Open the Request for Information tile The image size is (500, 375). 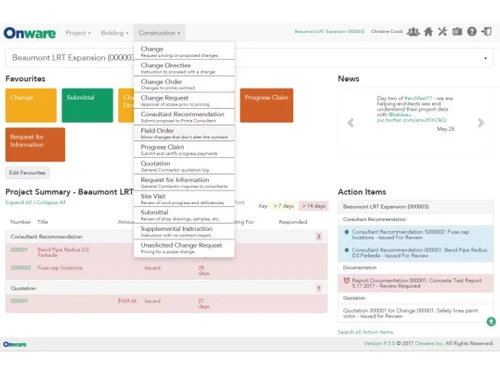35,145
